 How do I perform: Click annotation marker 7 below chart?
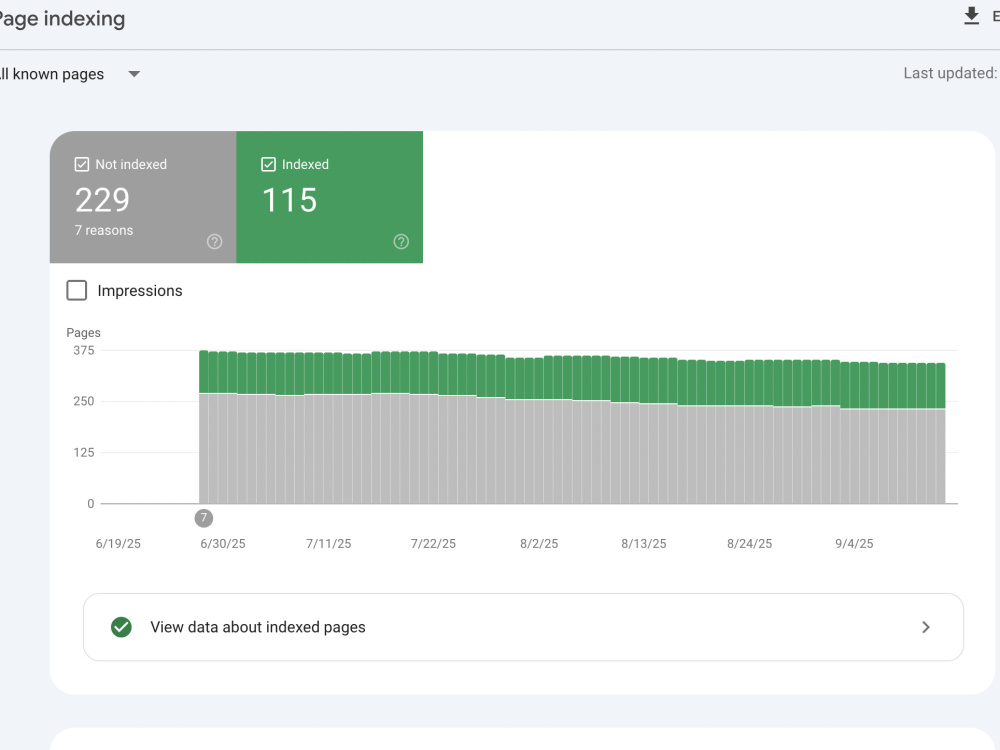(x=203, y=518)
